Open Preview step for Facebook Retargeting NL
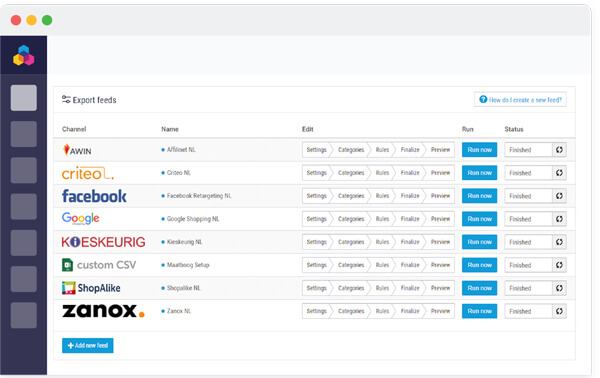Screen dimensions: 600x378 (x=440, y=196)
